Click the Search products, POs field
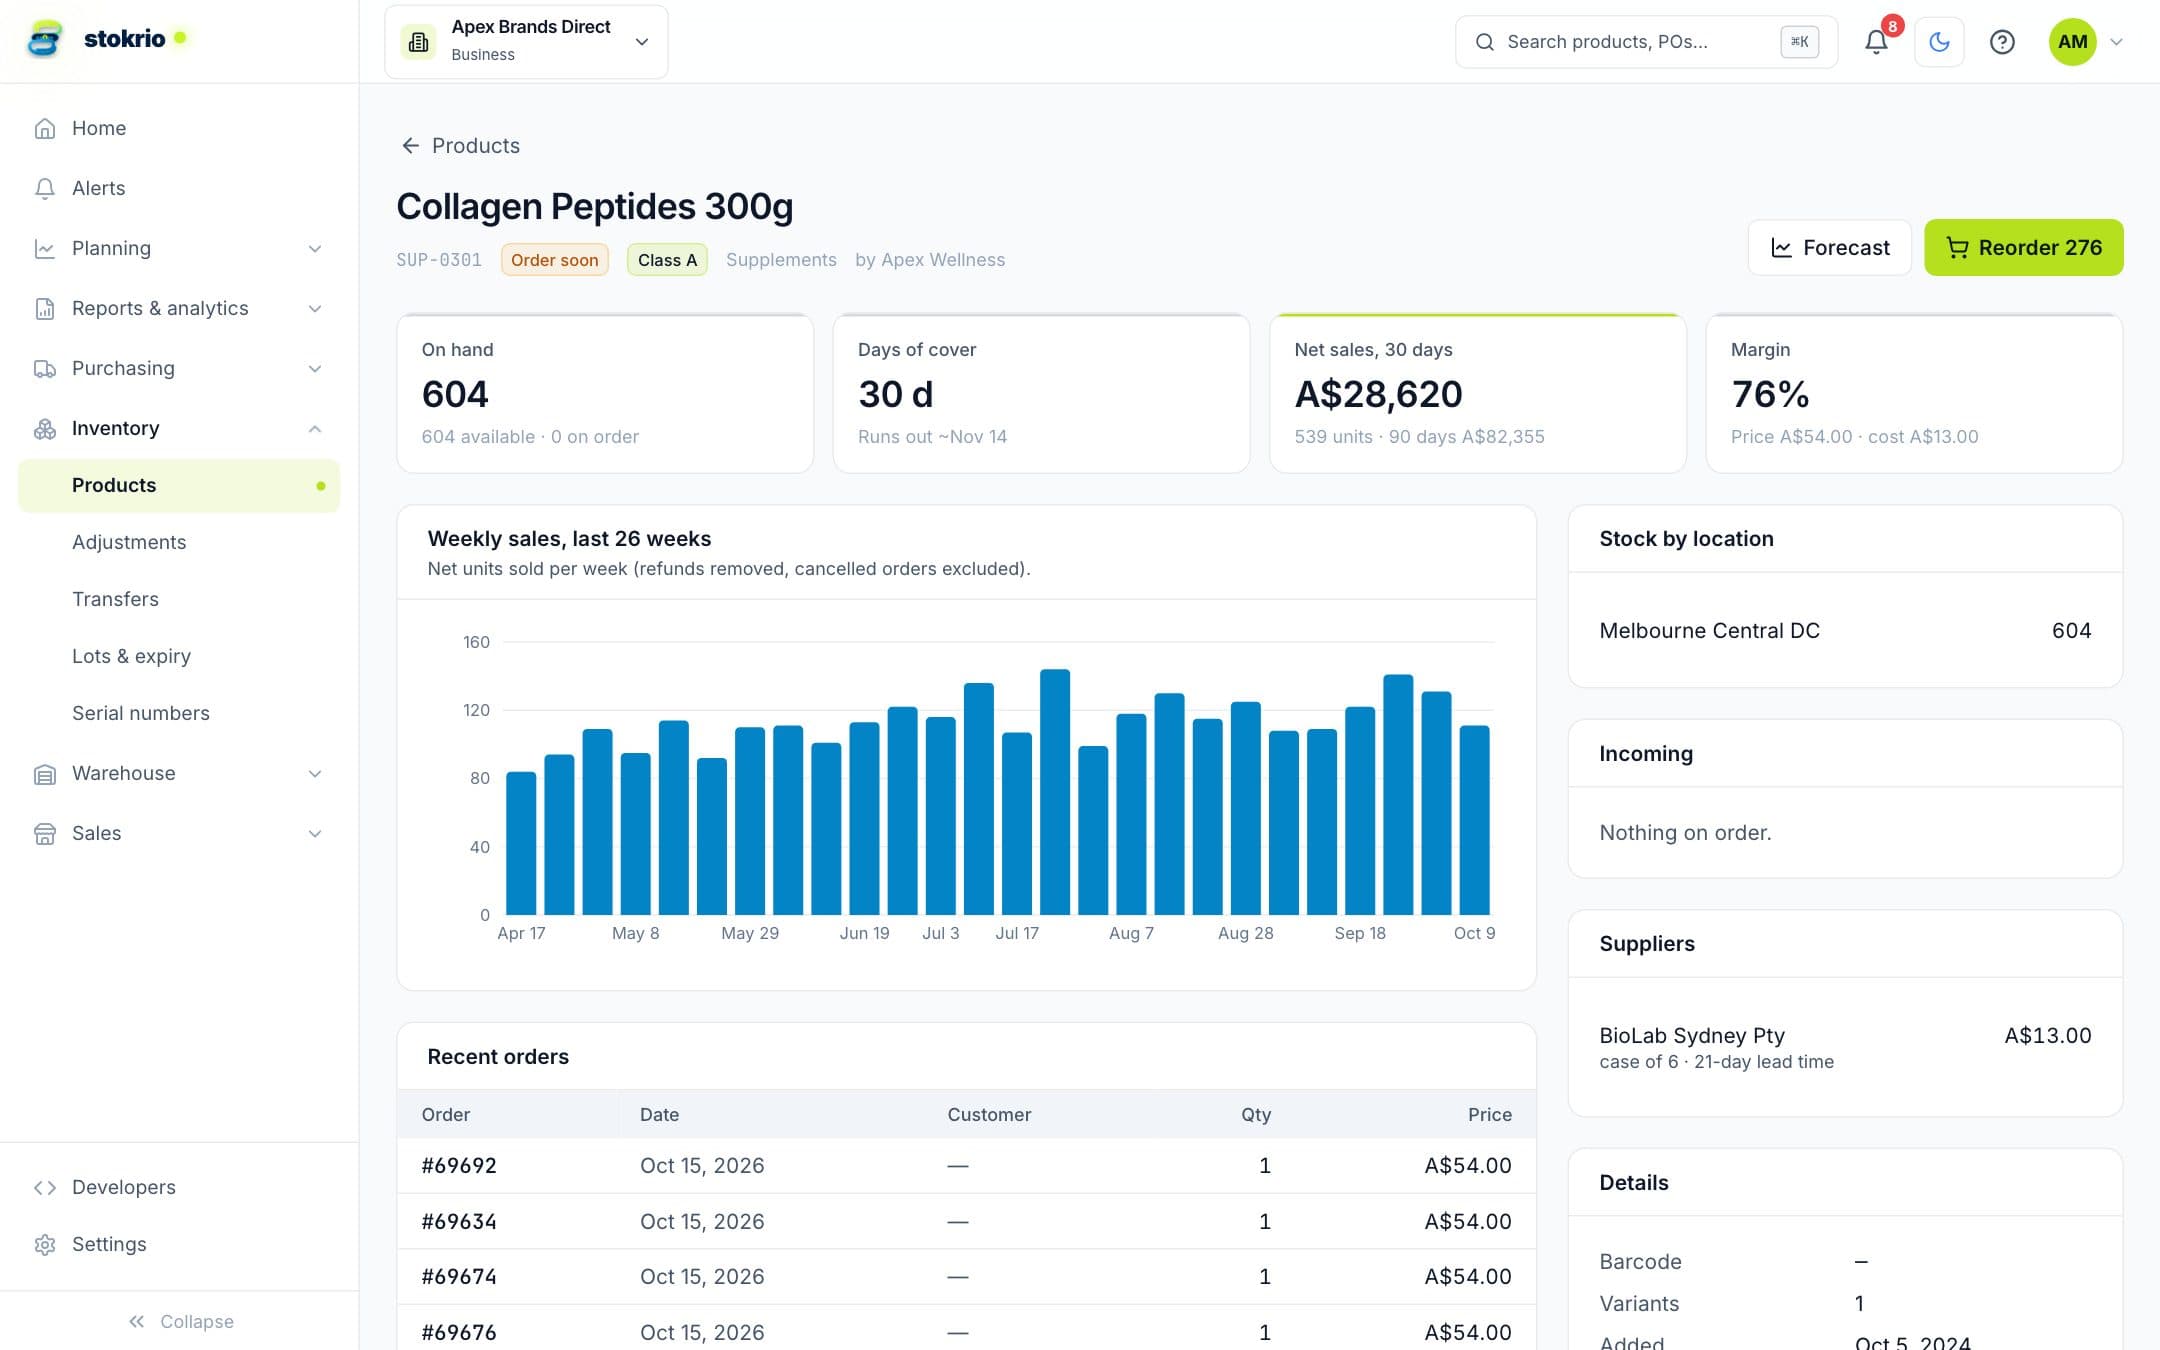Viewport: 2160px width, 1350px height. 1646,41
